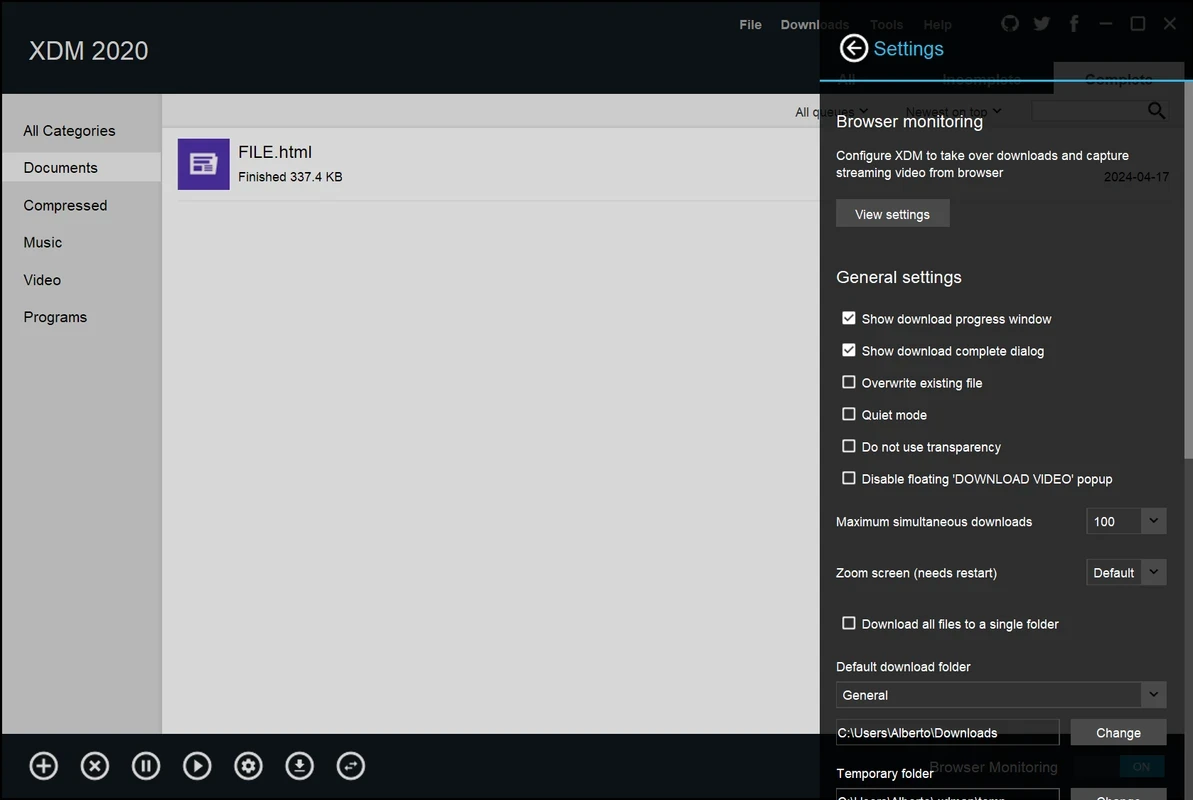The image size is (1193, 800).
Task: Click the FILE.html file name
Action: coord(275,152)
